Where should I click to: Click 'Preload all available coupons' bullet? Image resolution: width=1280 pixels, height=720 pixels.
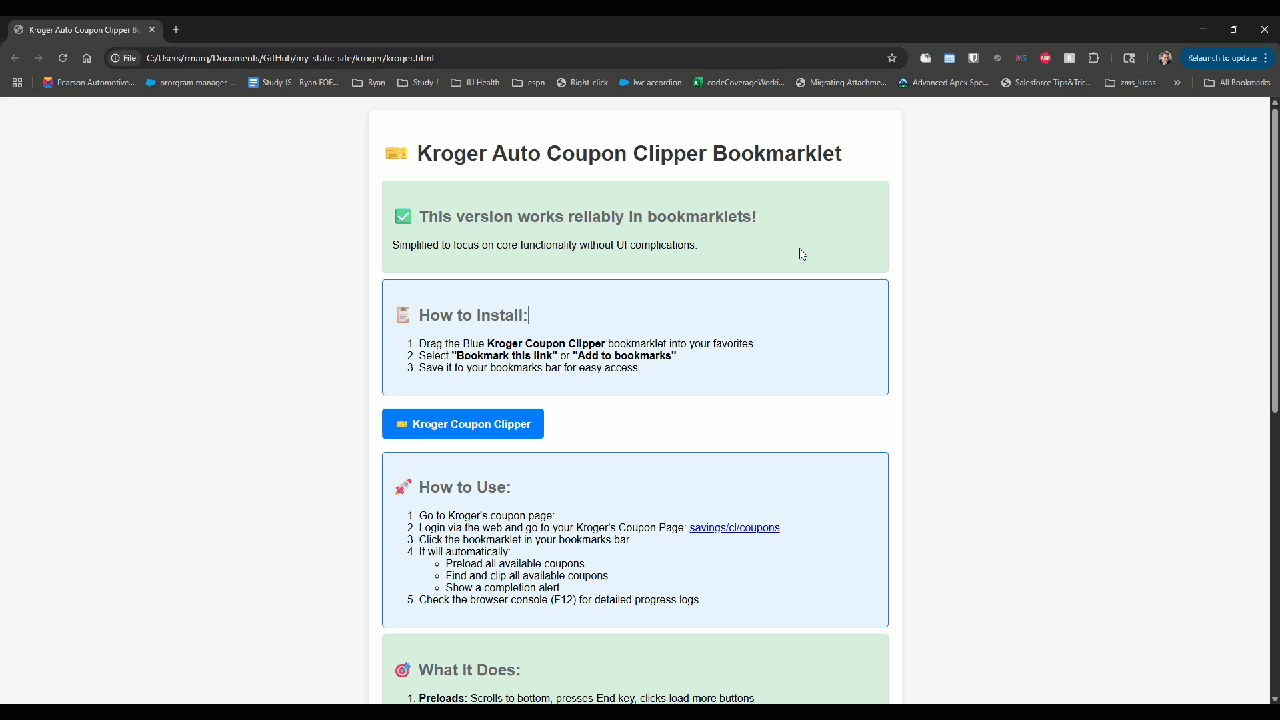pos(515,564)
